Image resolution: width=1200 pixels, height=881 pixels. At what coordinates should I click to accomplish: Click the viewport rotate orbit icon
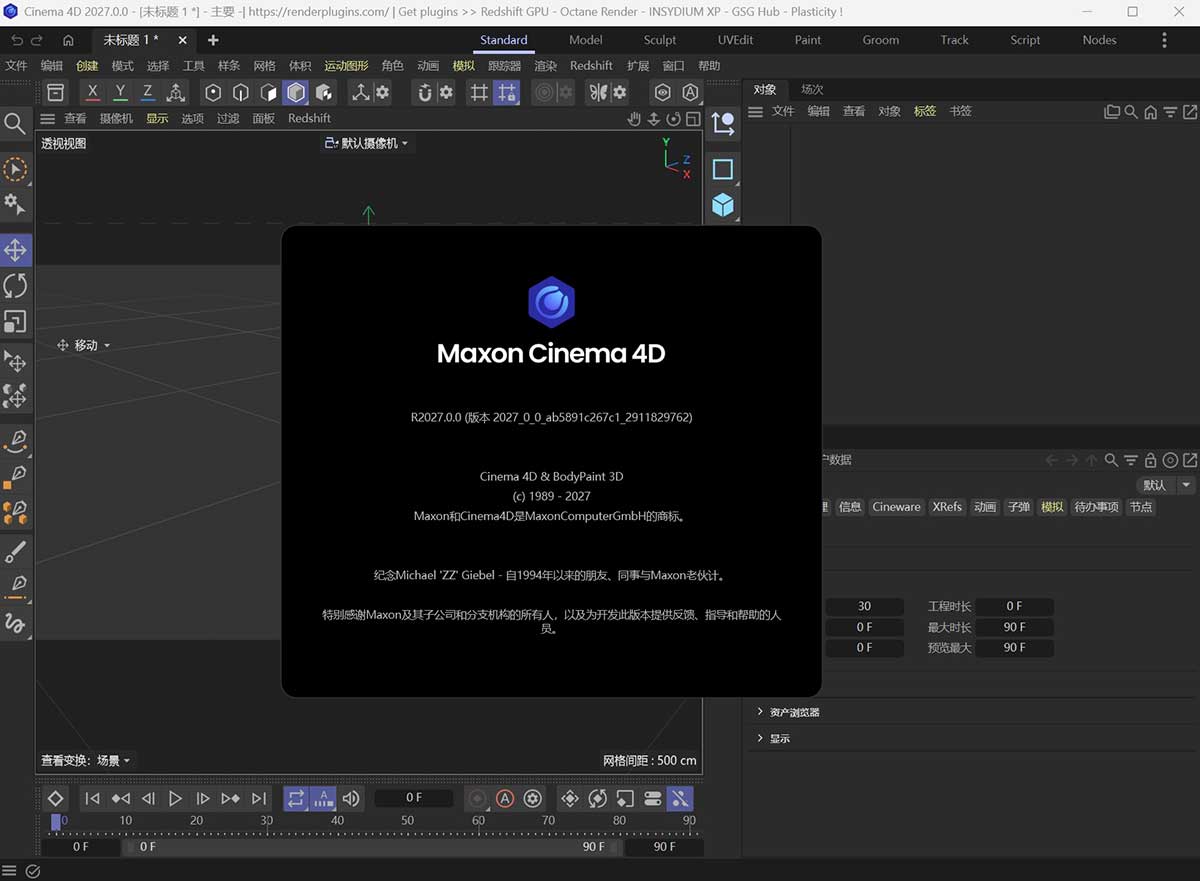673,119
